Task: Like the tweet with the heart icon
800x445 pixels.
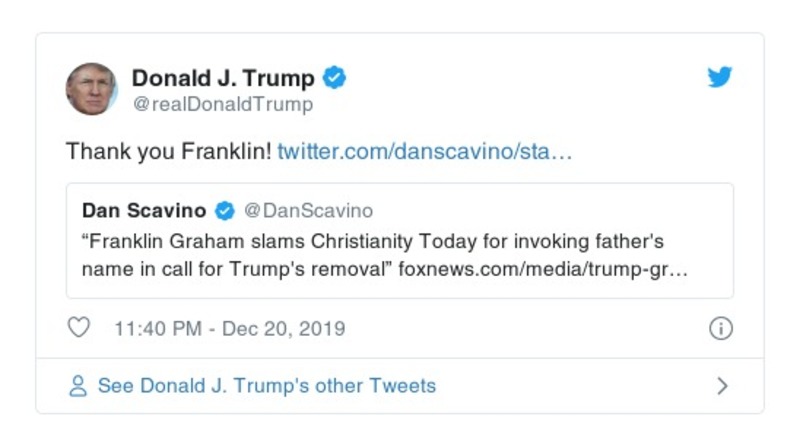Action: [78, 328]
